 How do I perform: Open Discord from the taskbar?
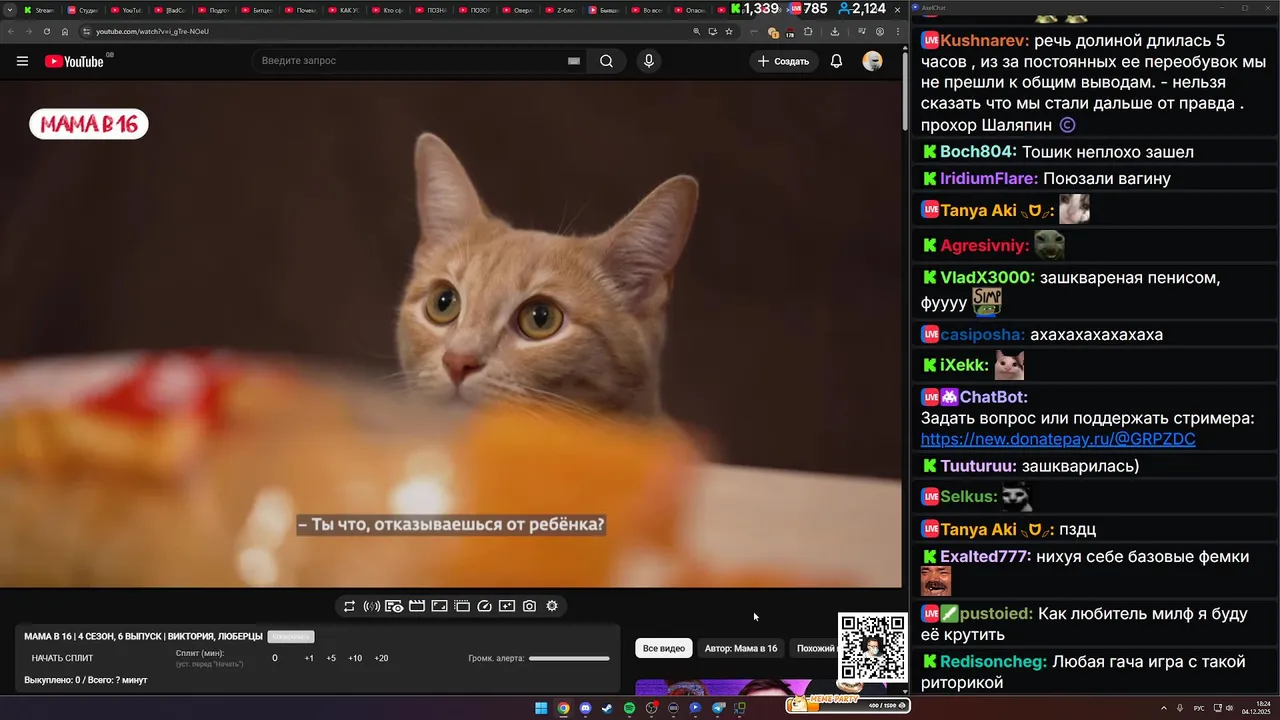585,708
